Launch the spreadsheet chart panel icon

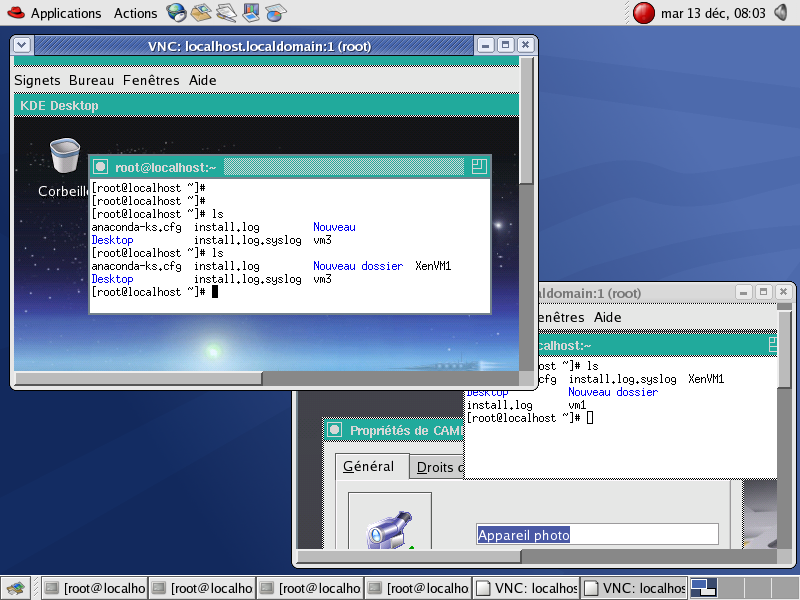coord(275,13)
